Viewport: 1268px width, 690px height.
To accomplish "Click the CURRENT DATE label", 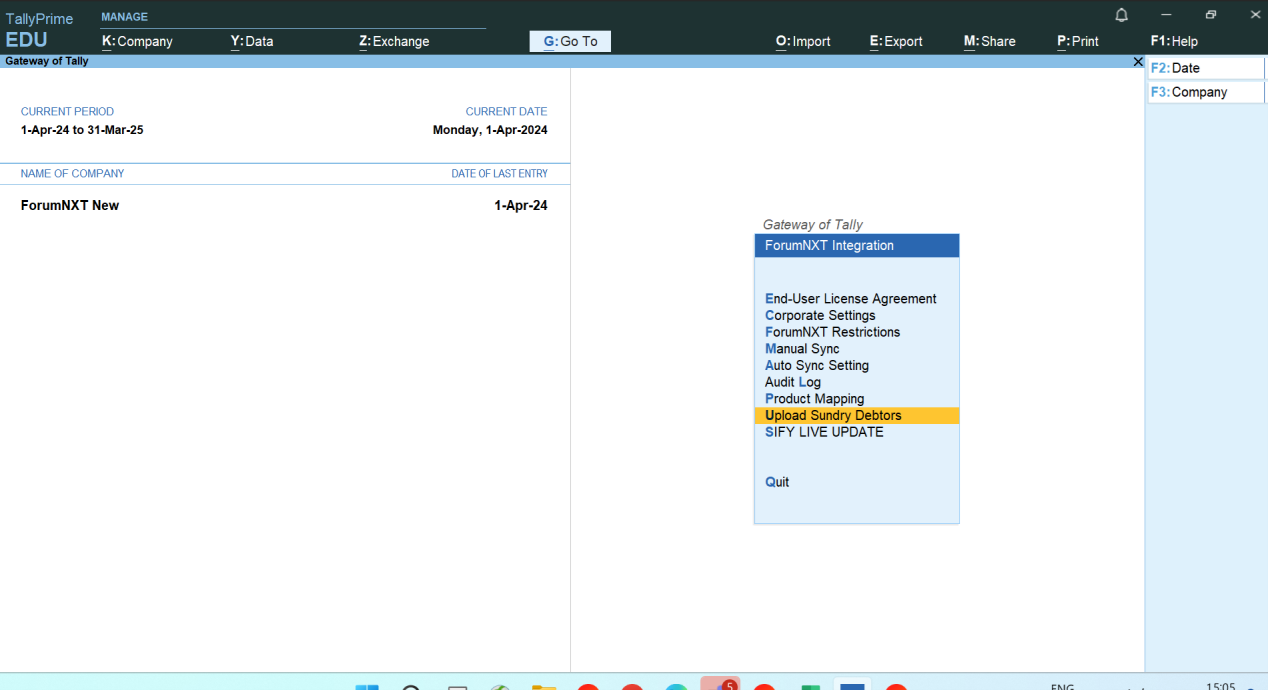I will pyautogui.click(x=506, y=111).
